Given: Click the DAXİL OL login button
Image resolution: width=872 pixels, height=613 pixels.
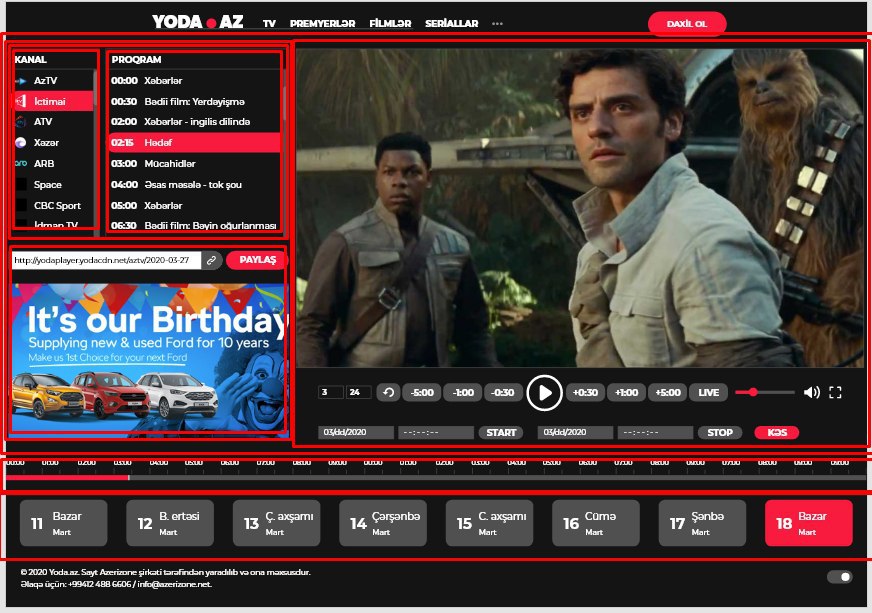Looking at the screenshot, I should pos(687,24).
